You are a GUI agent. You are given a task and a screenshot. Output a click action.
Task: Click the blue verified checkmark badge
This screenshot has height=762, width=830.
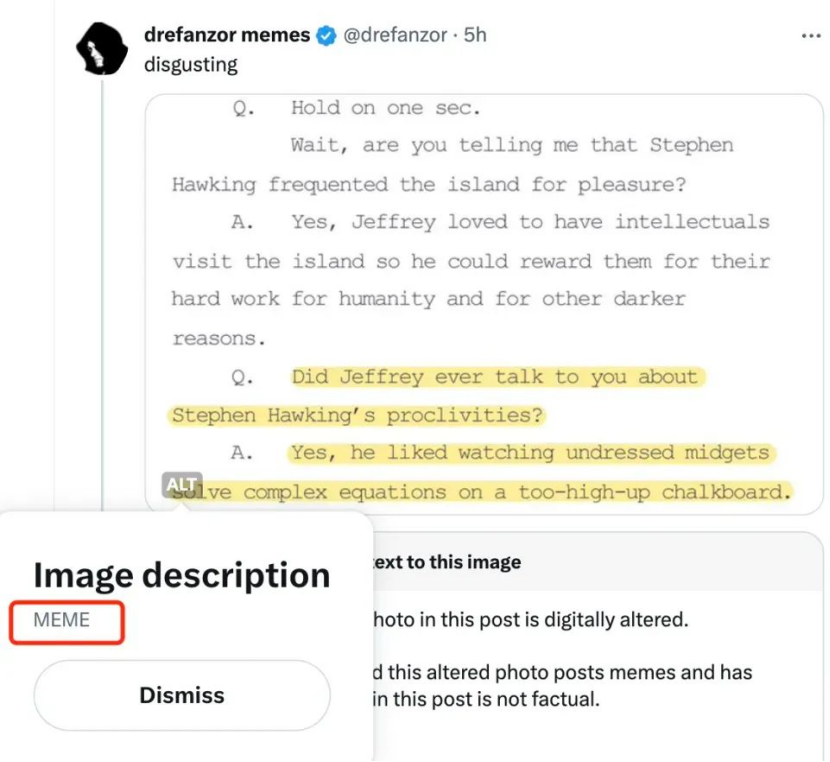pyautogui.click(x=326, y=35)
